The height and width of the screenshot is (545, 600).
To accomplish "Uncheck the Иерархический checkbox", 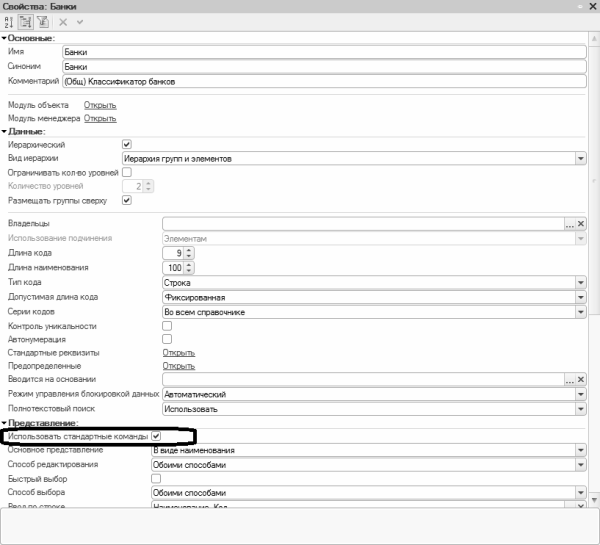I will 127,144.
